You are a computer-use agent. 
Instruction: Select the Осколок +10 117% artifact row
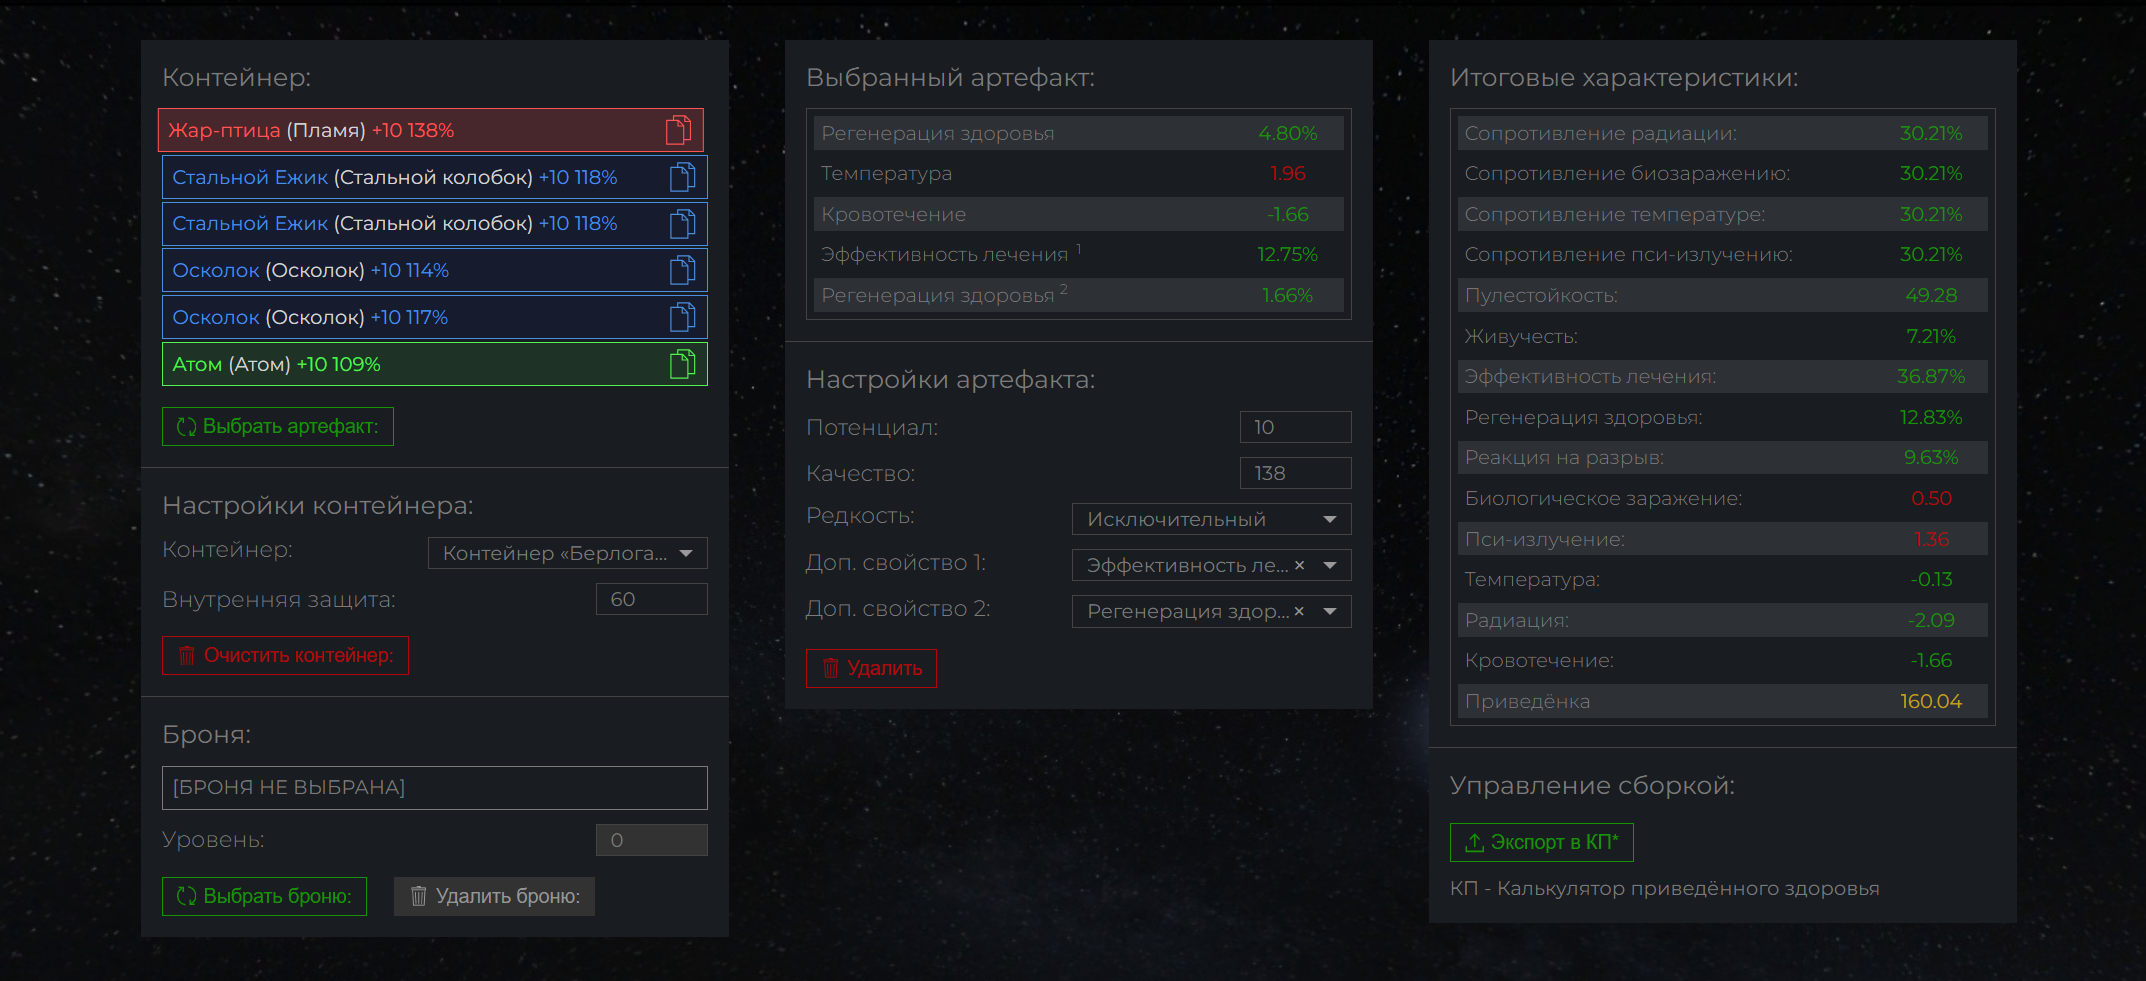[x=435, y=317]
